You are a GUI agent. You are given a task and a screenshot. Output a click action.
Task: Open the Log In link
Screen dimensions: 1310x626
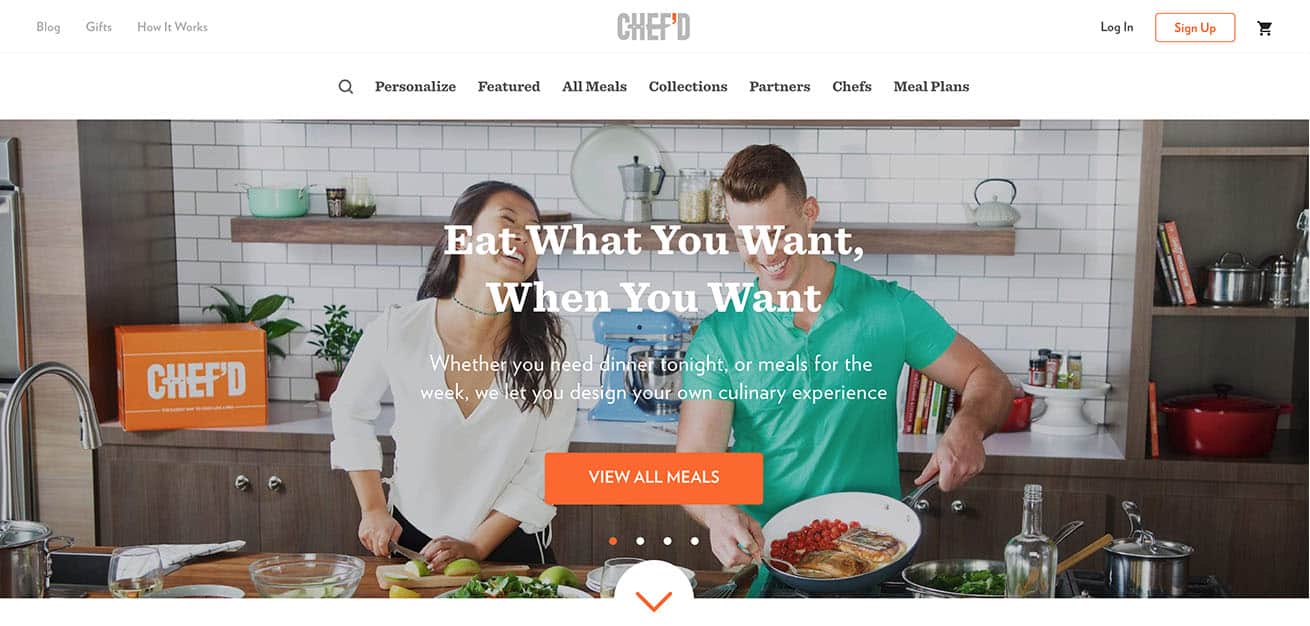point(1117,28)
